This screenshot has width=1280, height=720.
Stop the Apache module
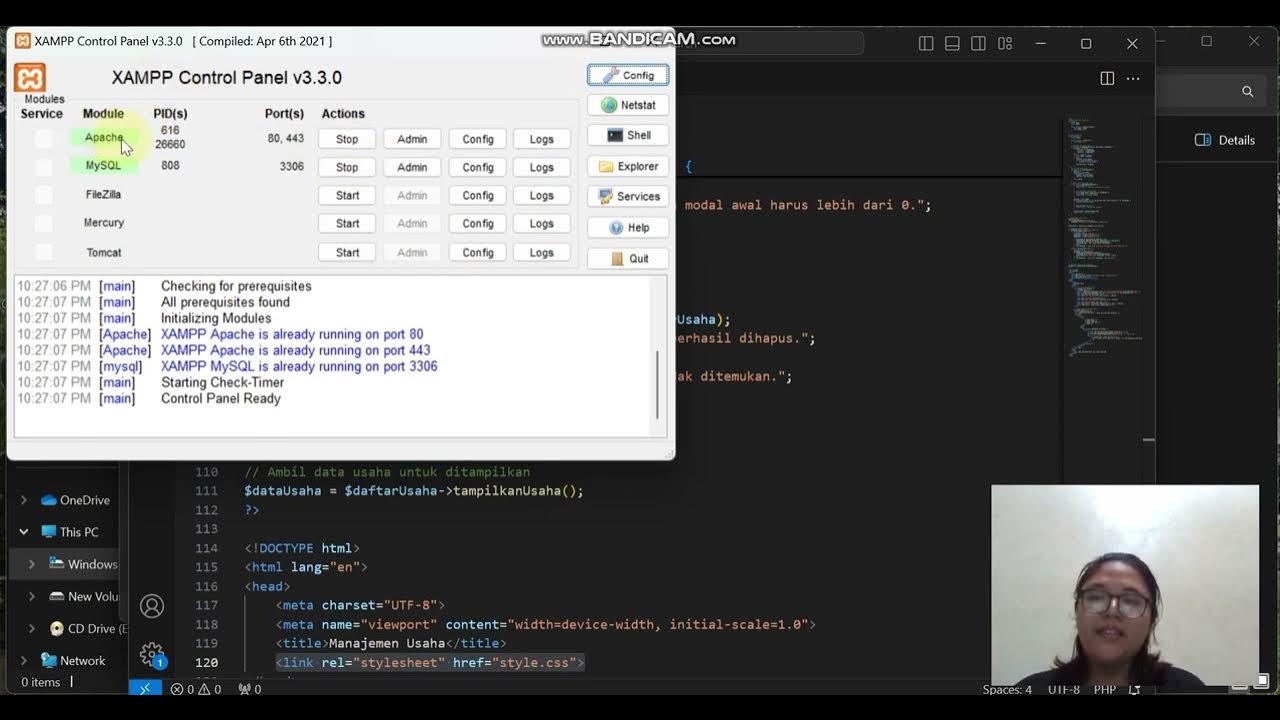(347, 139)
